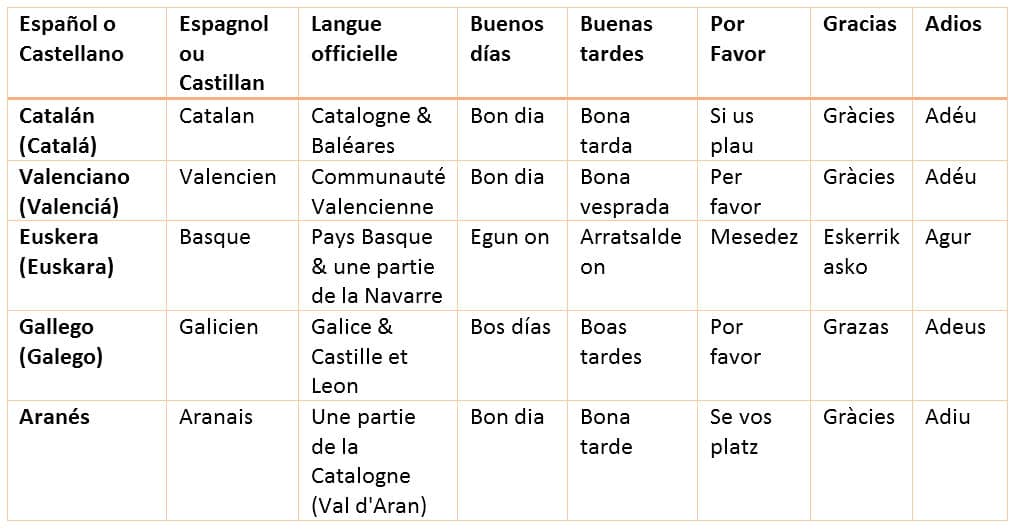Select the "Adios" column header
This screenshot has width=1017, height=530.
953,24
